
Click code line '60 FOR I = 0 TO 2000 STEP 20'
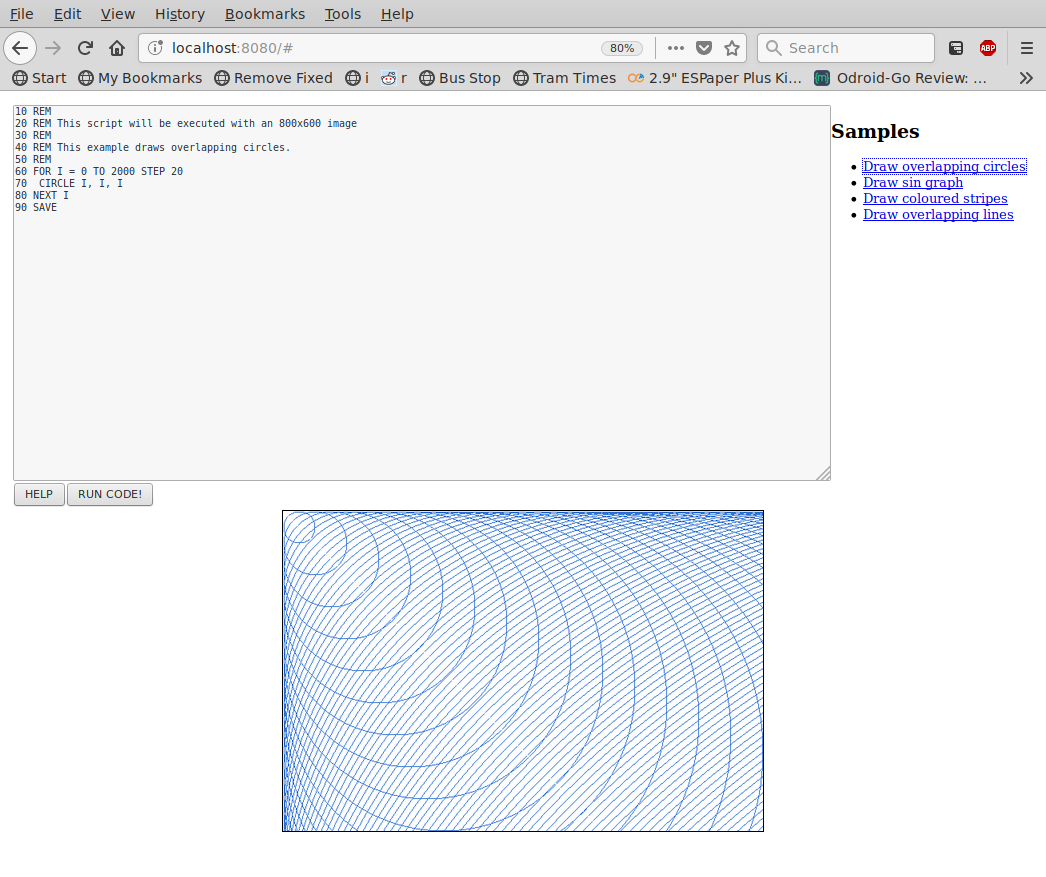pos(99,171)
